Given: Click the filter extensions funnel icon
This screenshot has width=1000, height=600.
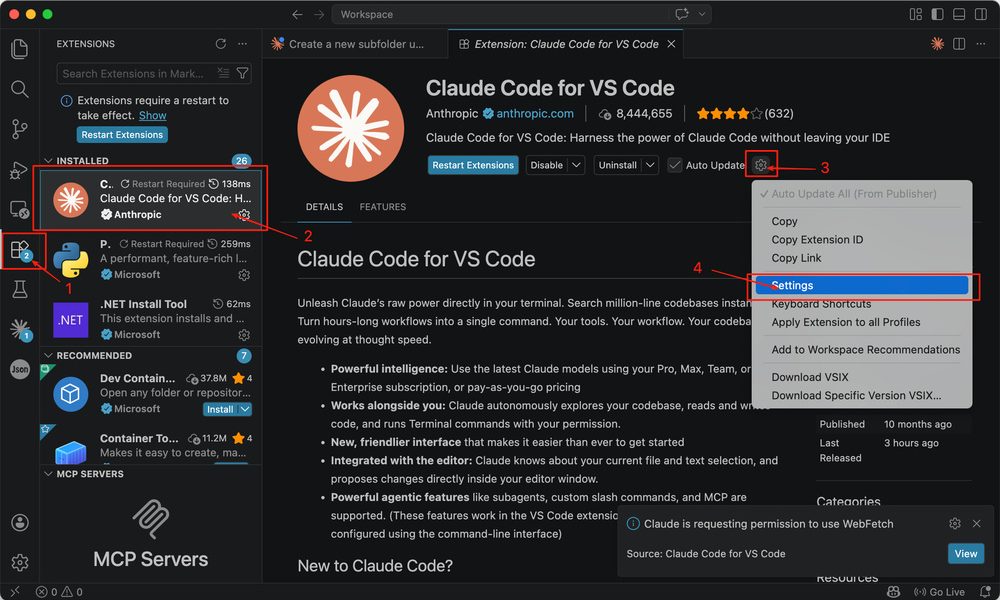Looking at the screenshot, I should 243,74.
